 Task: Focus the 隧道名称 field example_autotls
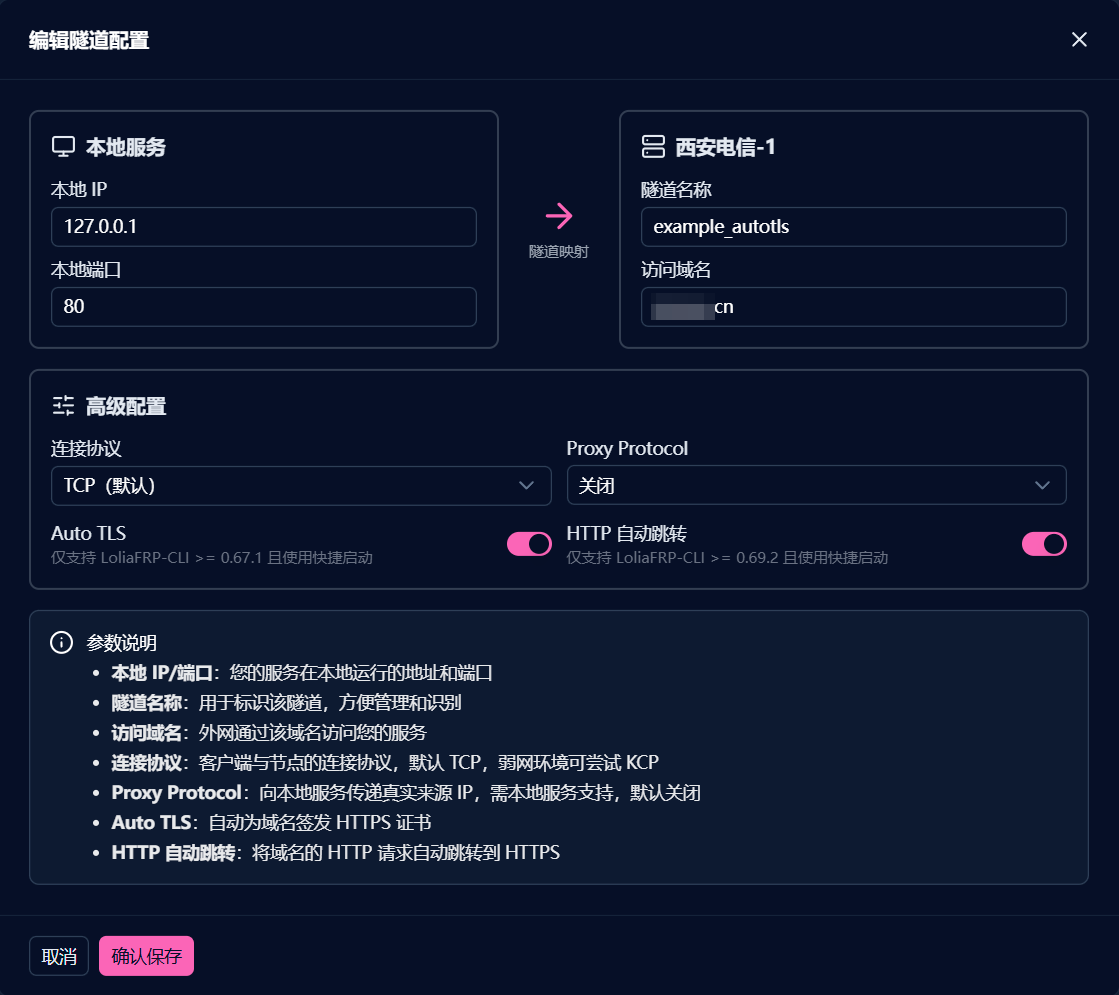854,227
